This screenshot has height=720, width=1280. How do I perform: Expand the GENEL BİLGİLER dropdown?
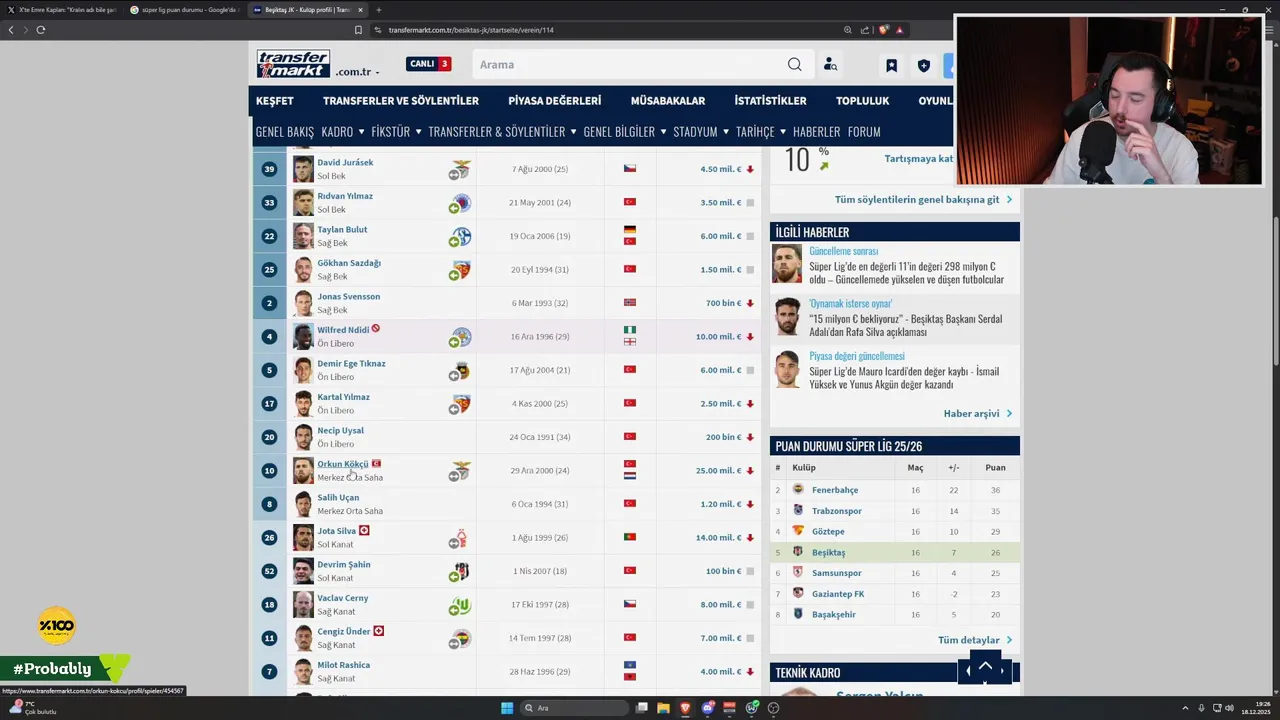tap(625, 132)
